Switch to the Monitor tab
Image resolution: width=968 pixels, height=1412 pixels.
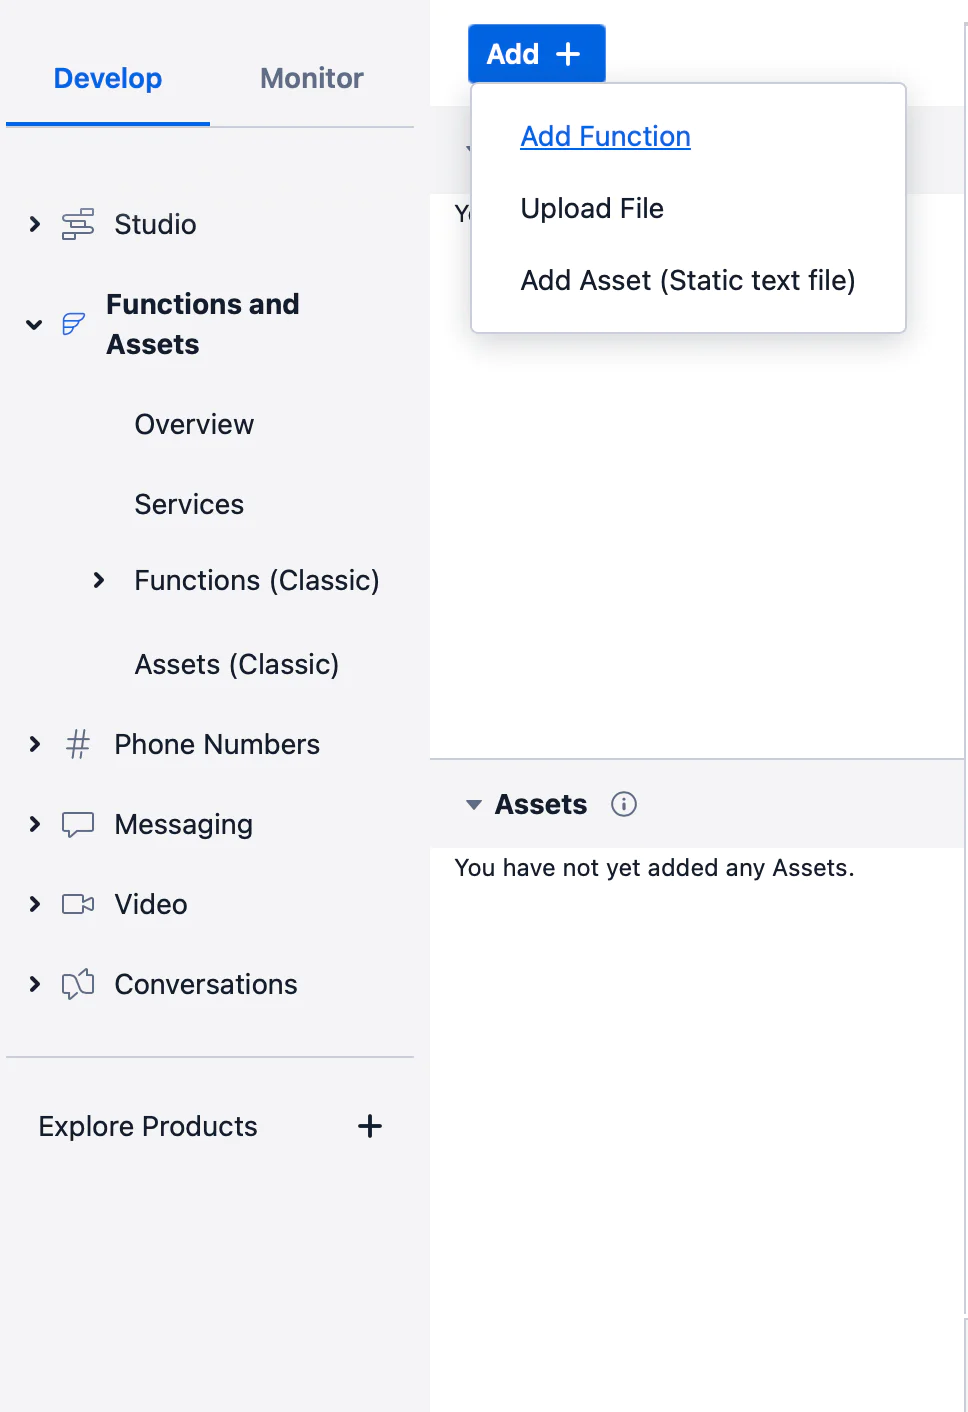click(312, 78)
